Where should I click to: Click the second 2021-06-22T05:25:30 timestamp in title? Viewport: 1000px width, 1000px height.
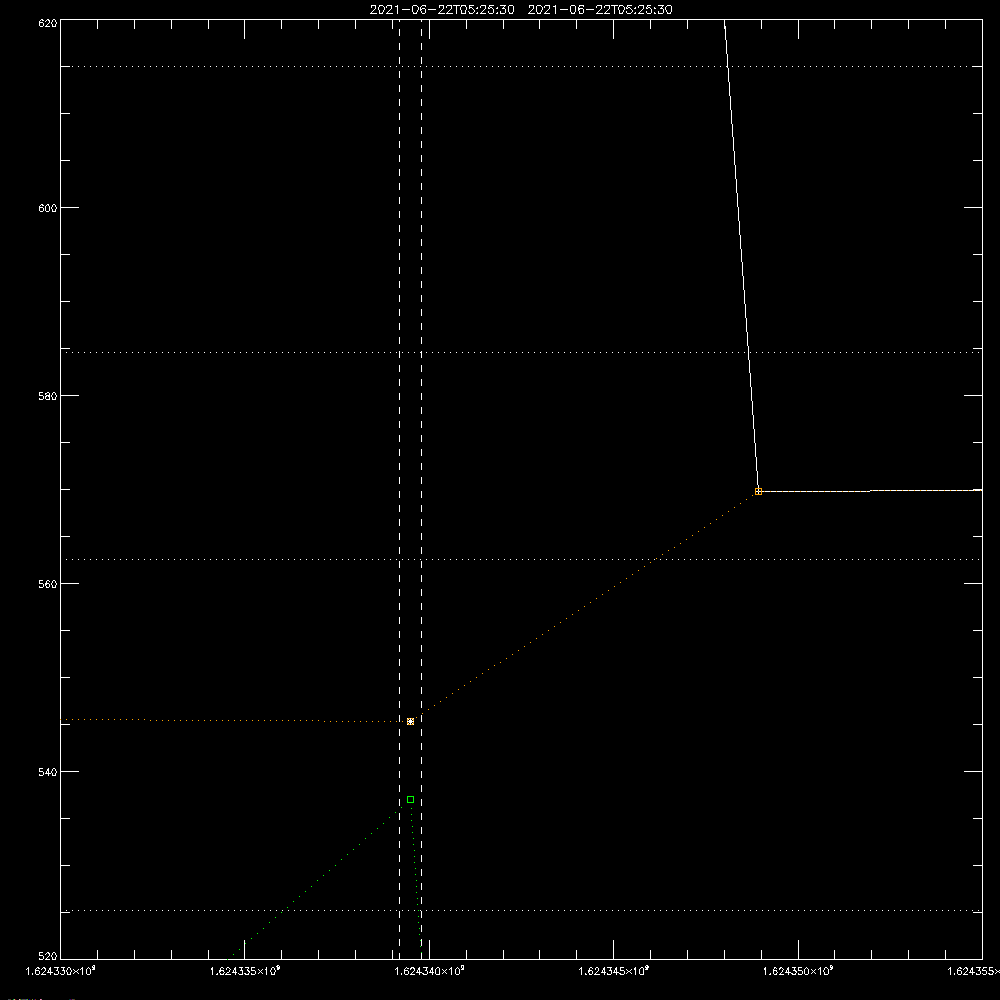(600, 9)
